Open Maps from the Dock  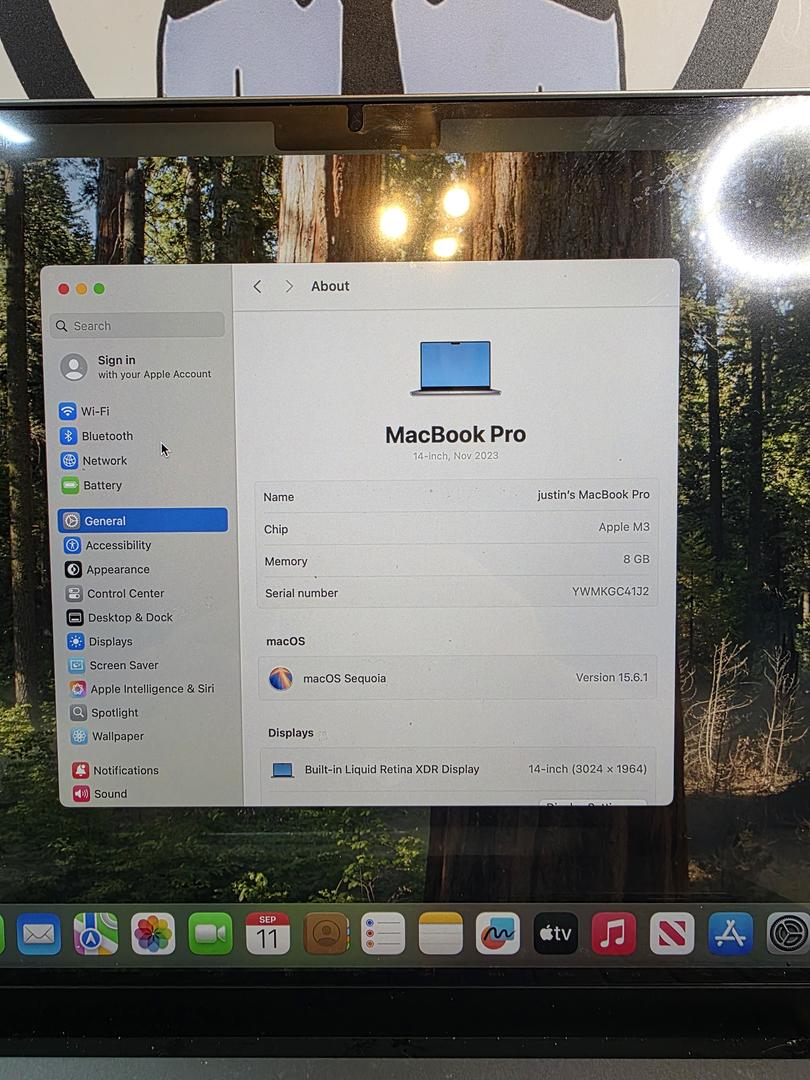pos(96,934)
